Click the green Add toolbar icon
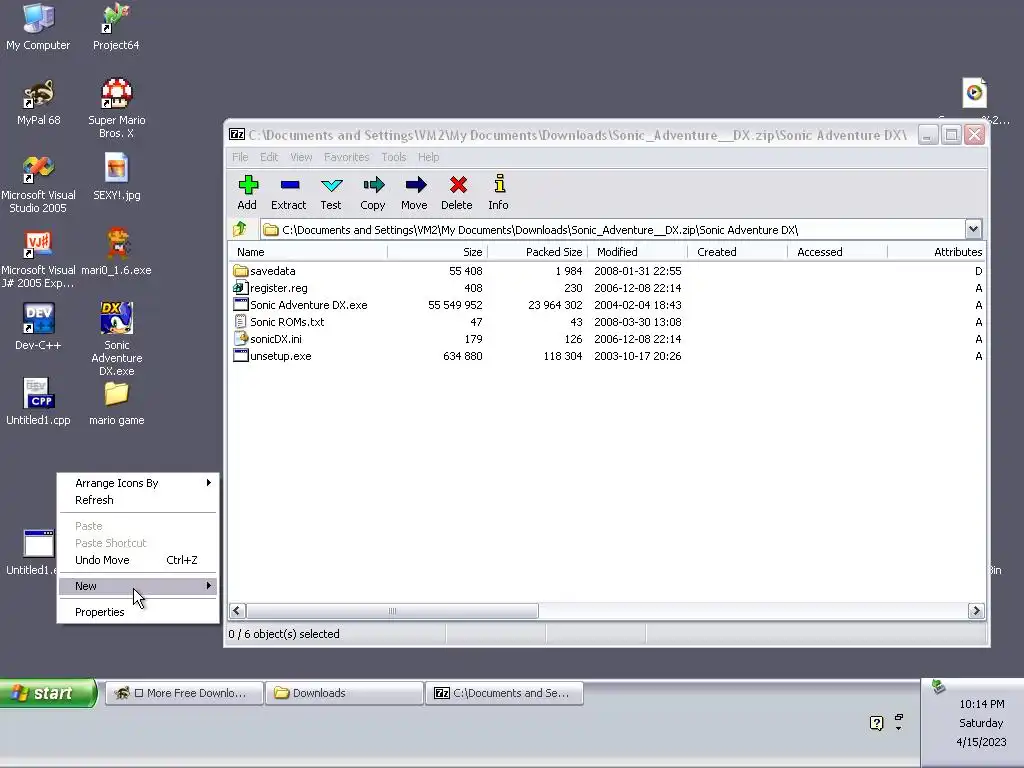Viewport: 1024px width, 768px height. pyautogui.click(x=248, y=185)
